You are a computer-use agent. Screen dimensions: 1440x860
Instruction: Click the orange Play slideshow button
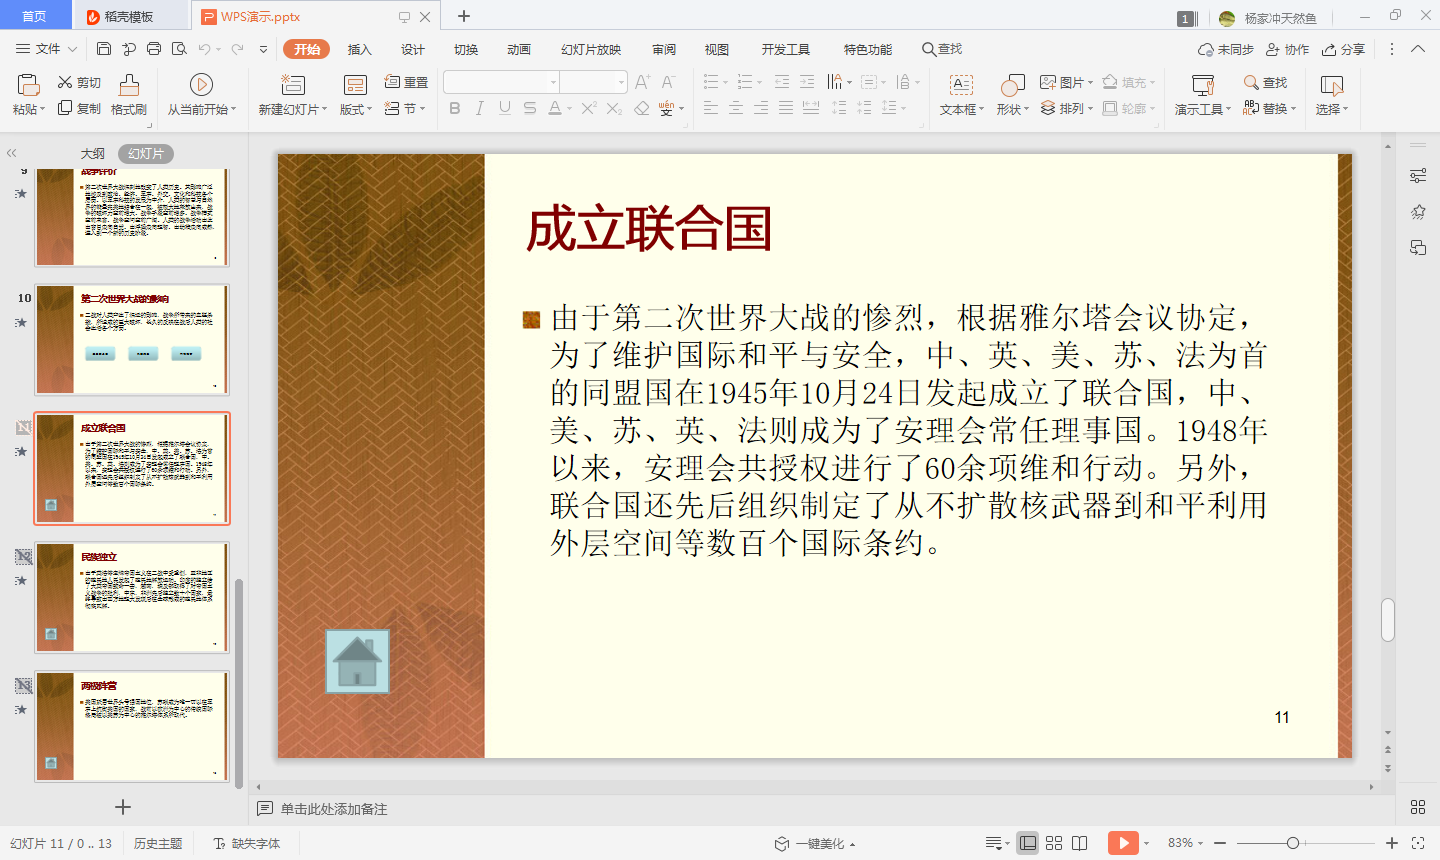(x=1123, y=843)
